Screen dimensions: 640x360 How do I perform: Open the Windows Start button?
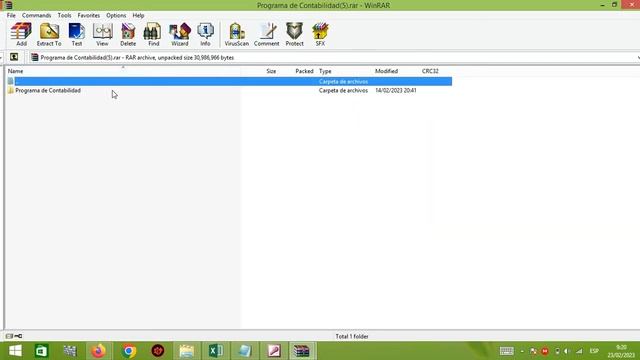(x=15, y=351)
